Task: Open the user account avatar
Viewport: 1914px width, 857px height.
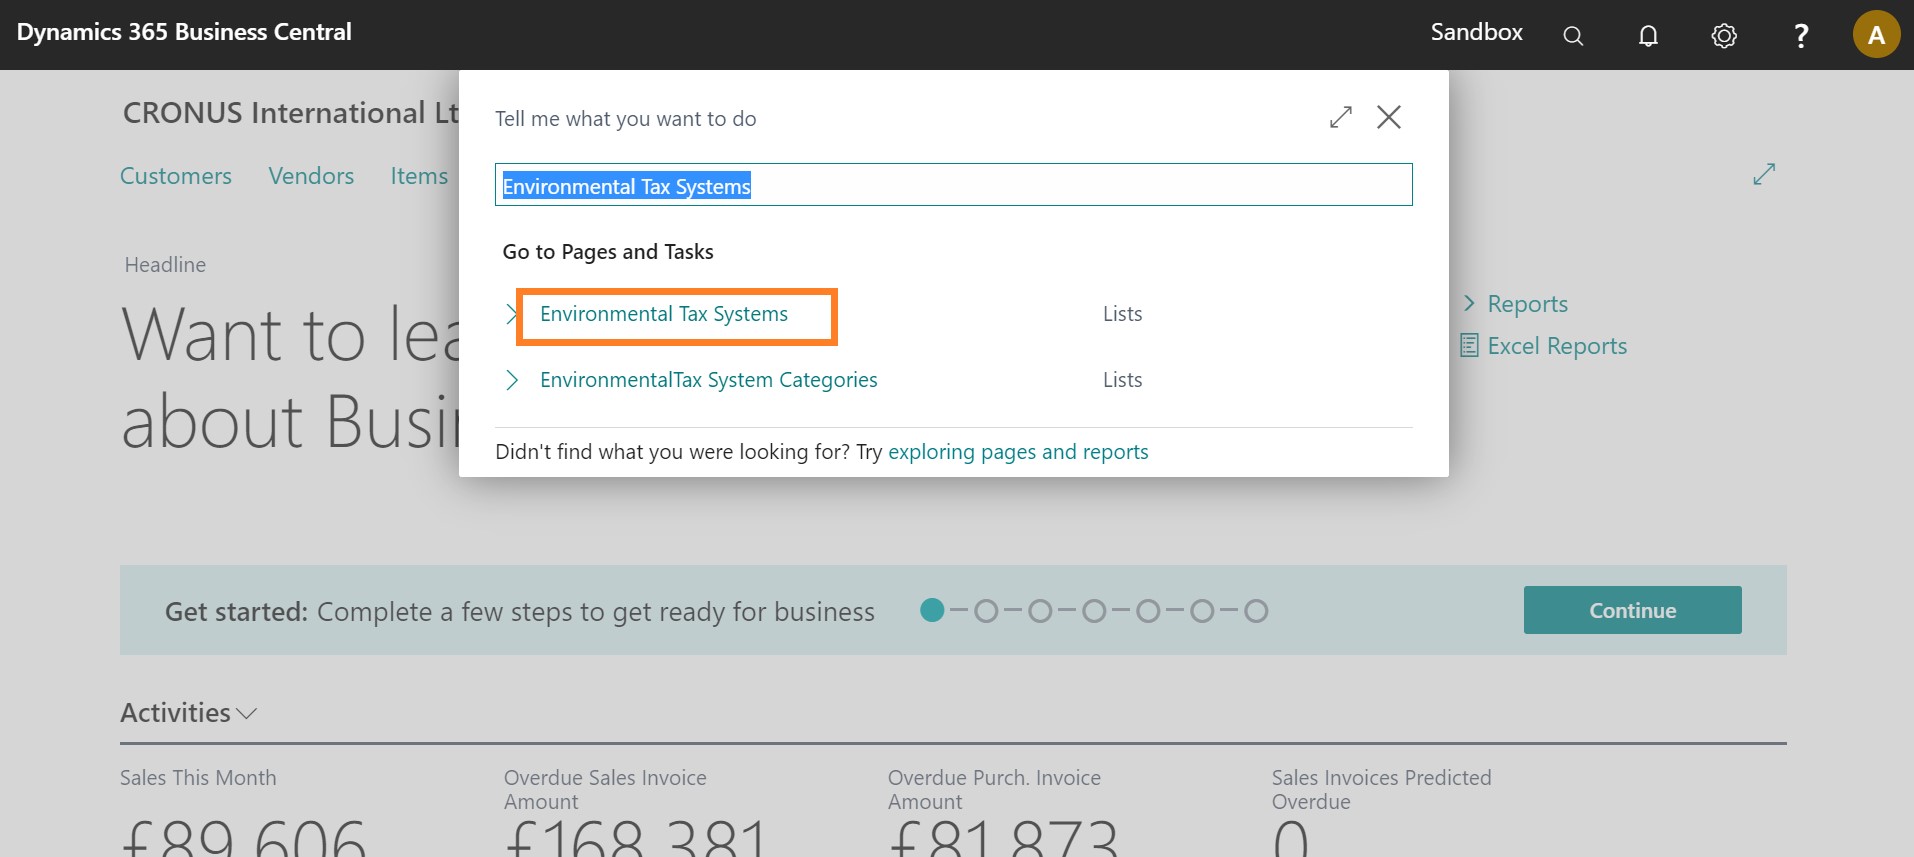Action: (x=1876, y=35)
